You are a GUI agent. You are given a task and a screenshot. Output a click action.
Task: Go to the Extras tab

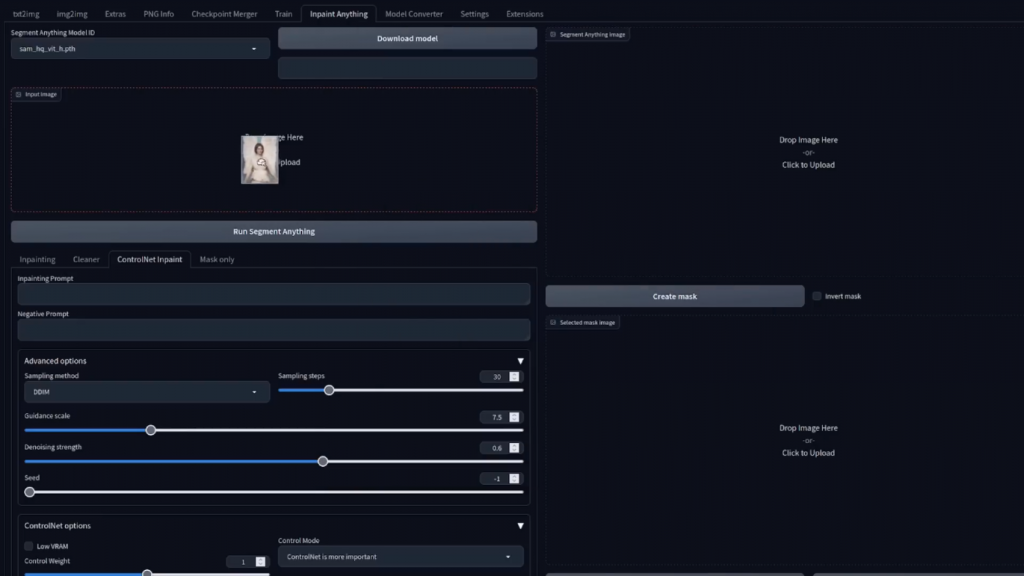pos(115,14)
